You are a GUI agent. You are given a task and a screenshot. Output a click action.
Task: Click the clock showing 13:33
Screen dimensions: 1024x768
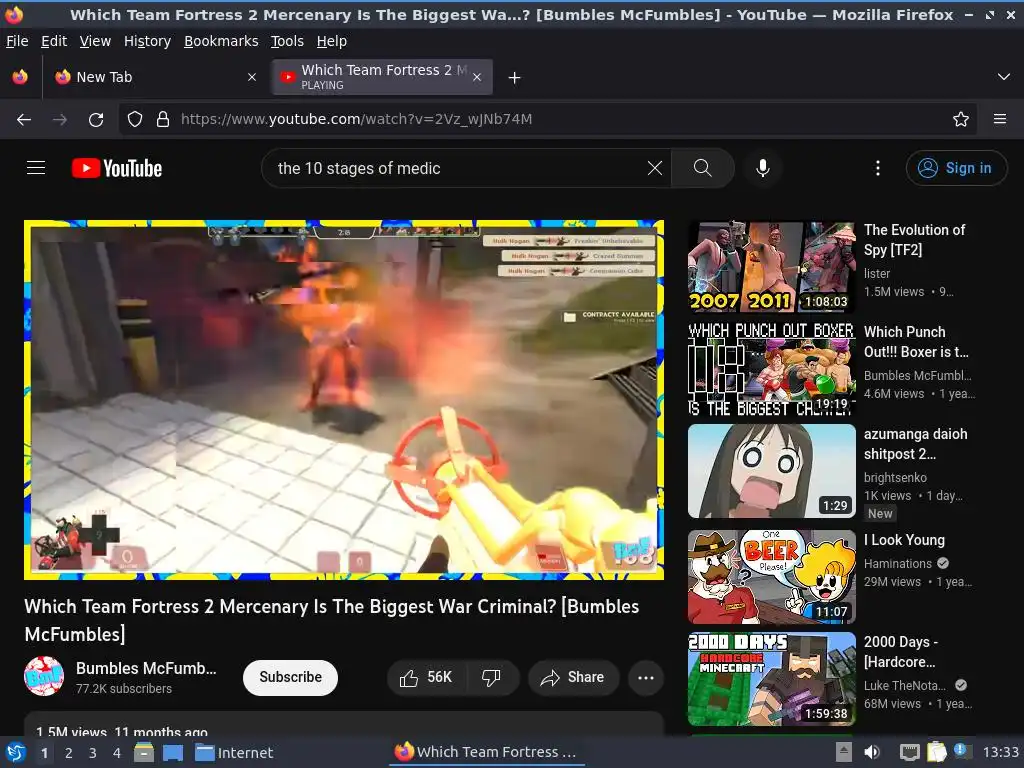(x=1000, y=752)
